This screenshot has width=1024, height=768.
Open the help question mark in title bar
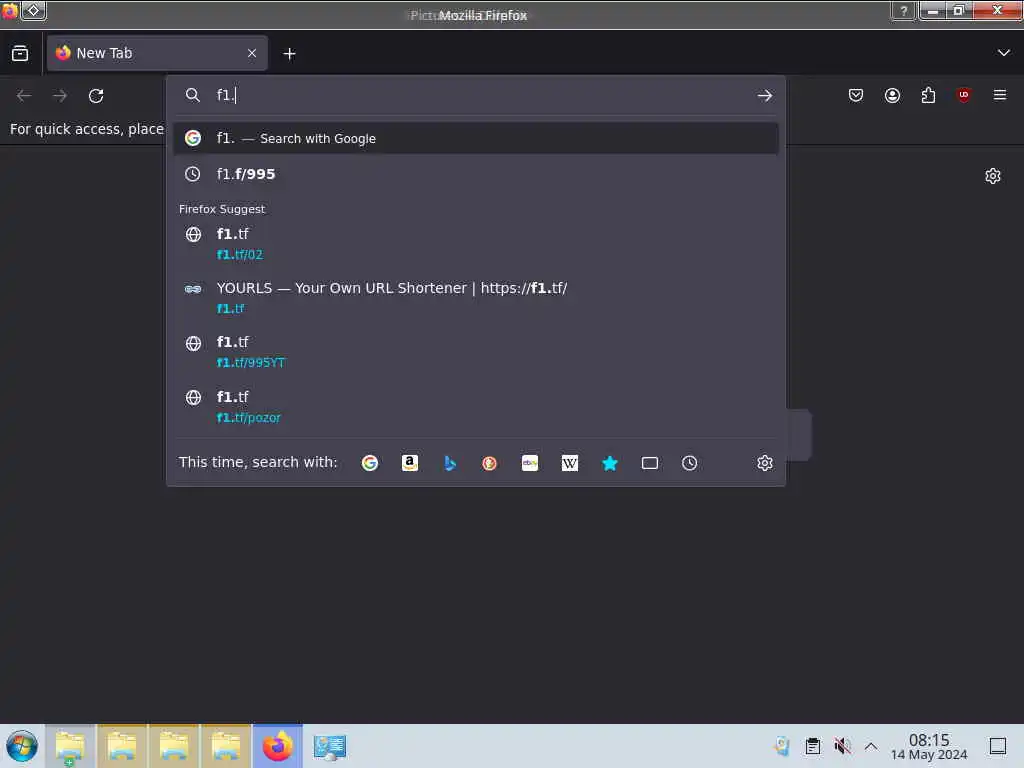click(904, 10)
